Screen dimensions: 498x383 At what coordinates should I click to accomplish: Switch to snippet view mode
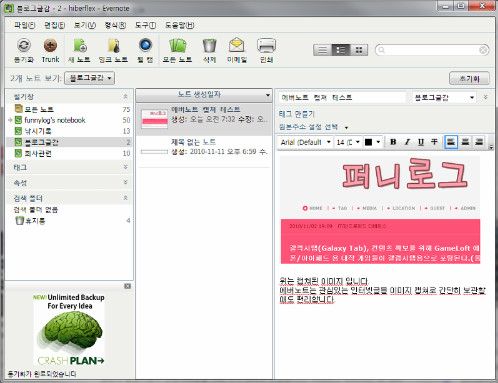pyautogui.click(x=341, y=50)
